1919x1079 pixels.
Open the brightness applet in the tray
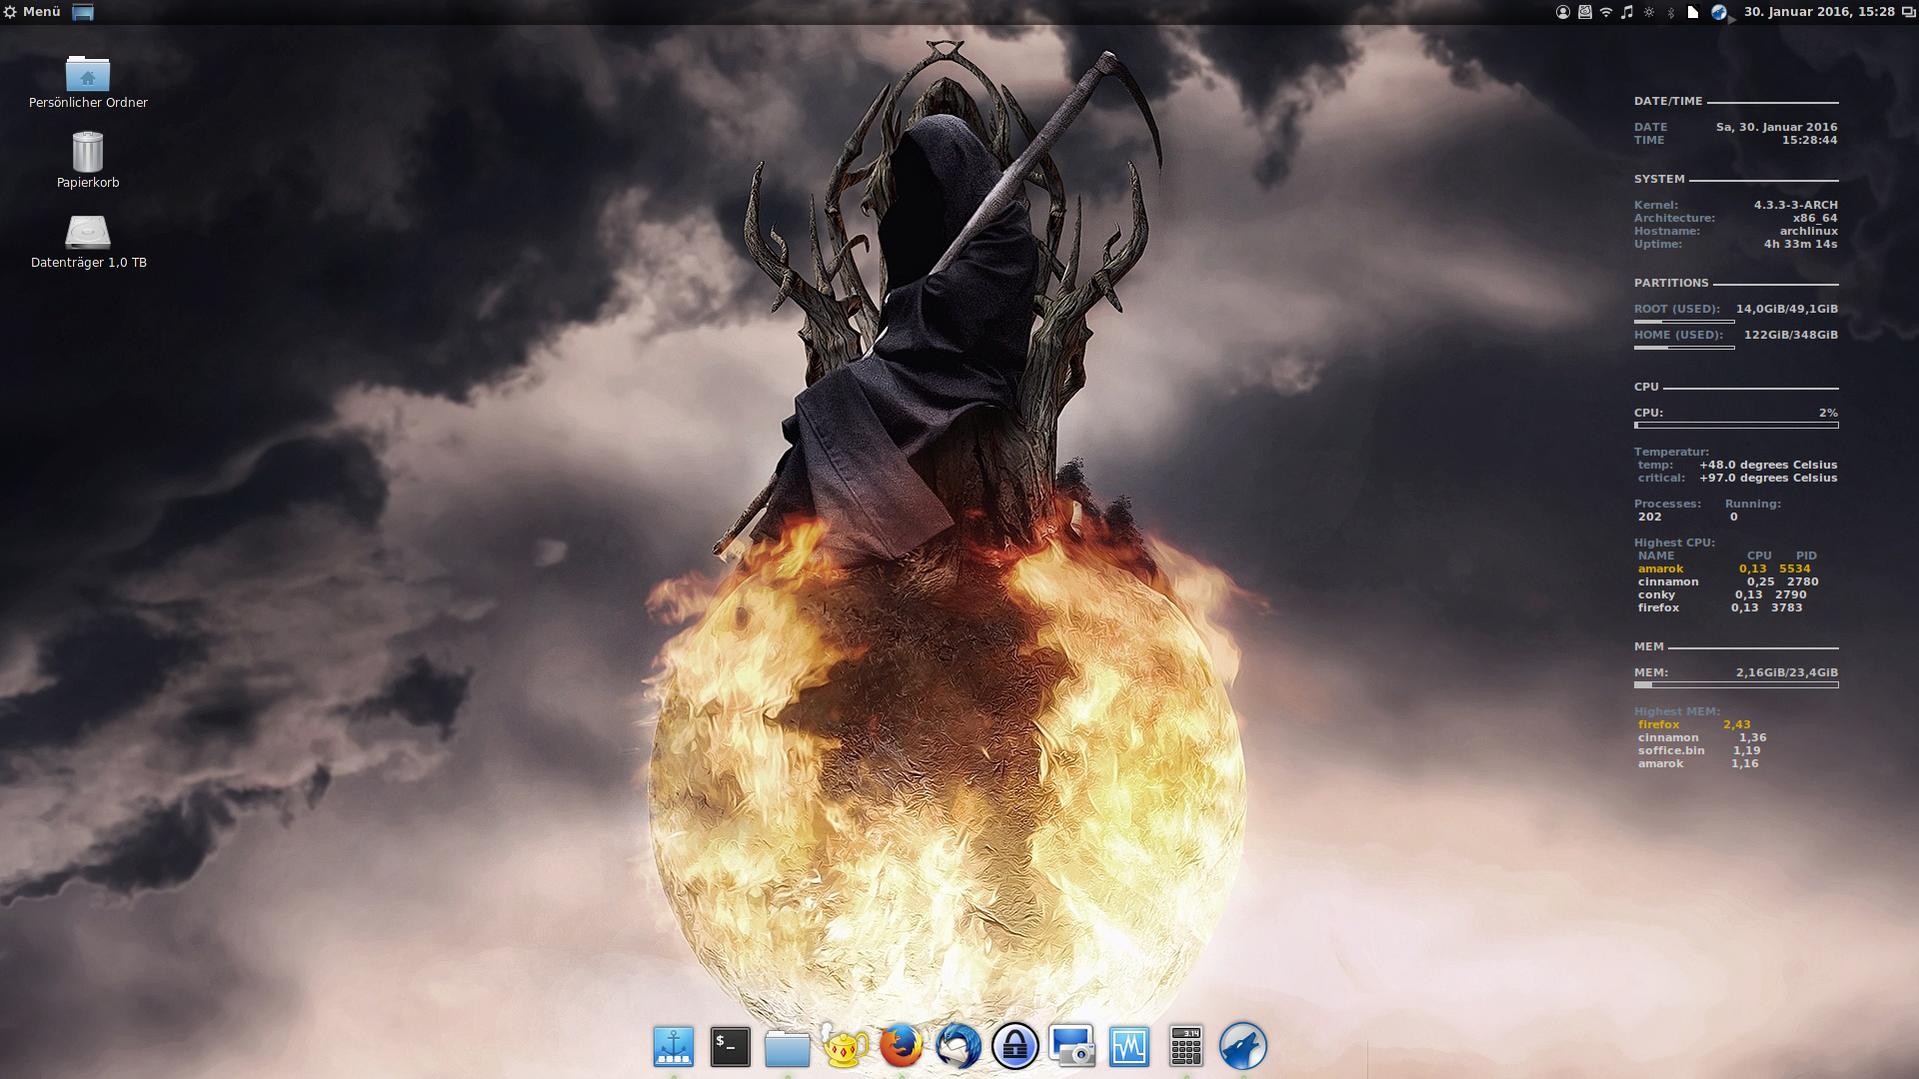coord(1649,12)
